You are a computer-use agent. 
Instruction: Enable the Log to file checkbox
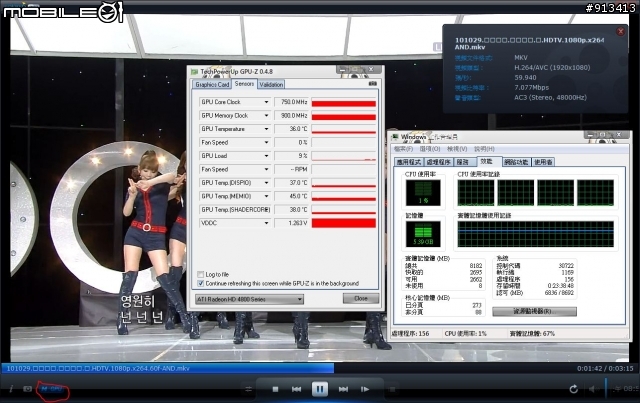coord(200,274)
